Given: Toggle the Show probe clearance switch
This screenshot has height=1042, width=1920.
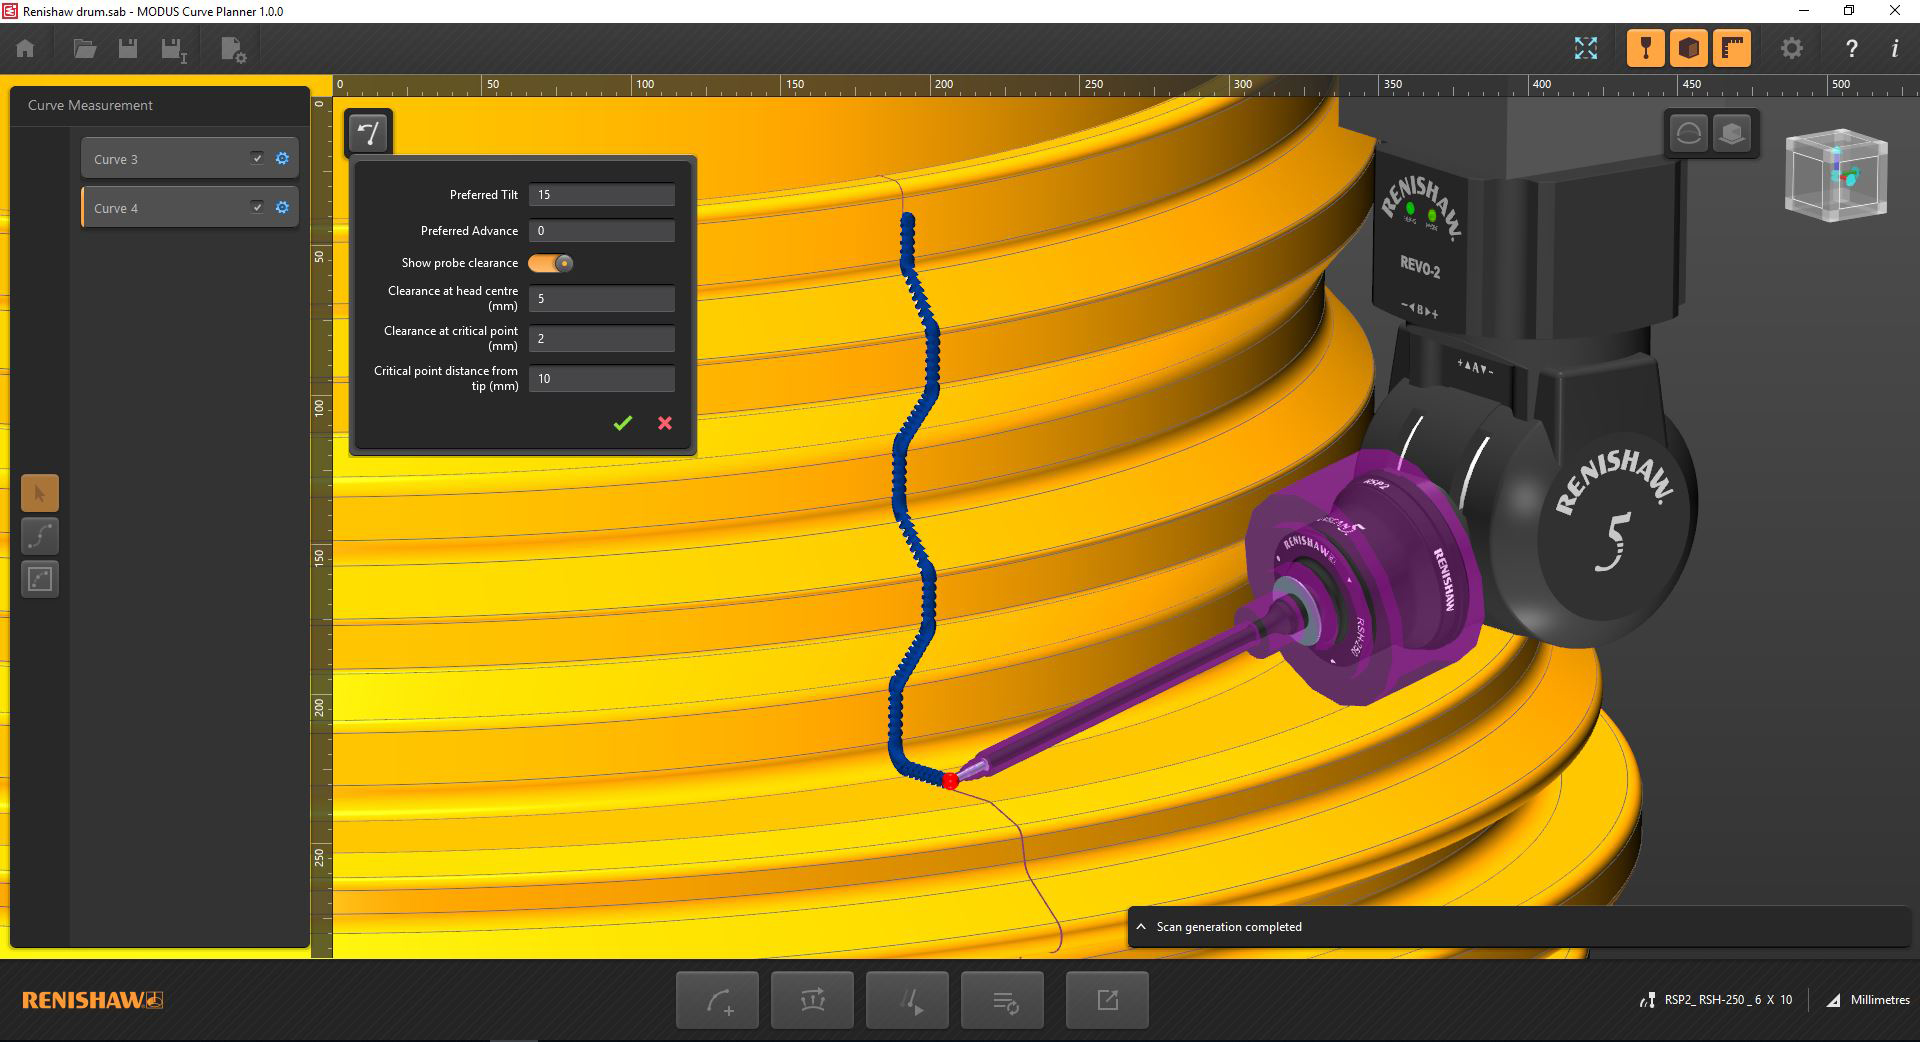Looking at the screenshot, I should (551, 263).
